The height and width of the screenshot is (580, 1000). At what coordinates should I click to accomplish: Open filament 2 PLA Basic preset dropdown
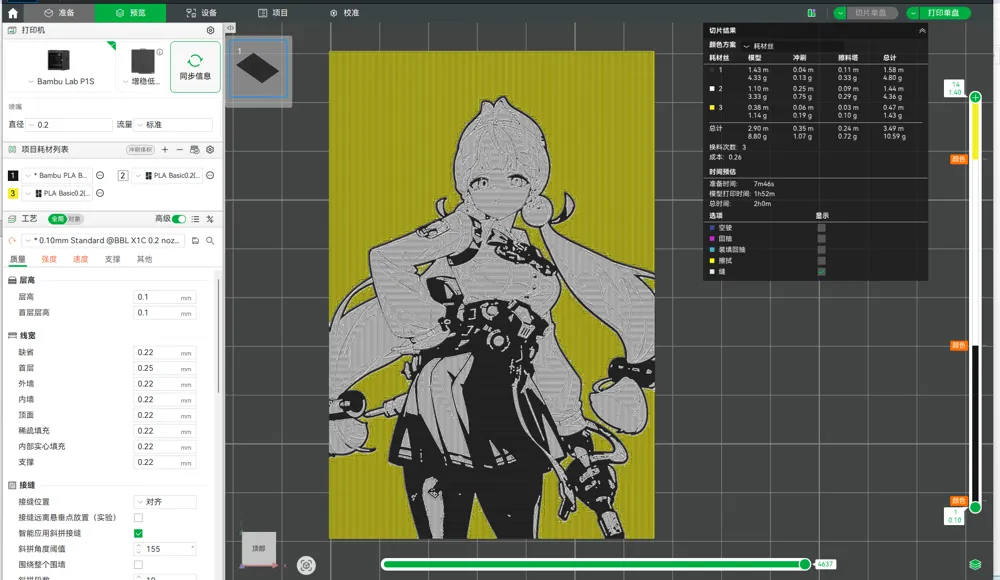point(168,175)
